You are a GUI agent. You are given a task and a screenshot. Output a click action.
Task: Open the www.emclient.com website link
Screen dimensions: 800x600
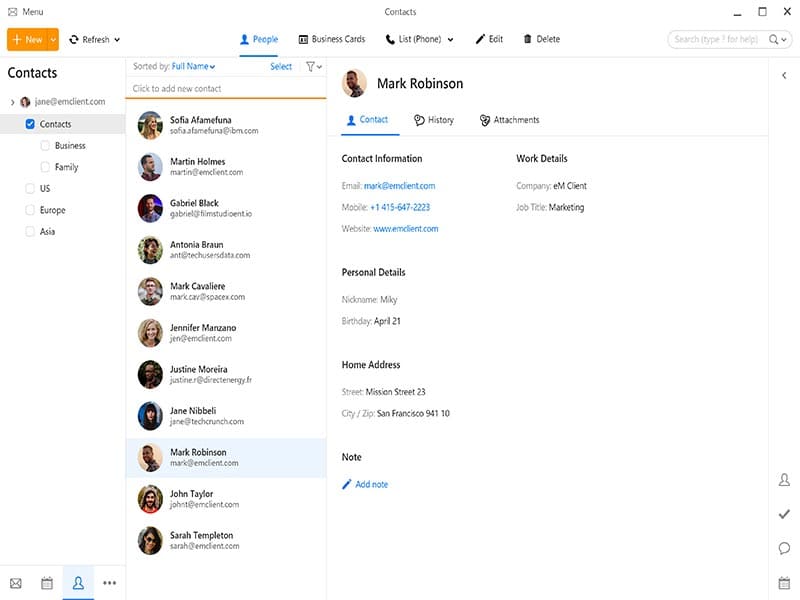pyautogui.click(x=406, y=229)
